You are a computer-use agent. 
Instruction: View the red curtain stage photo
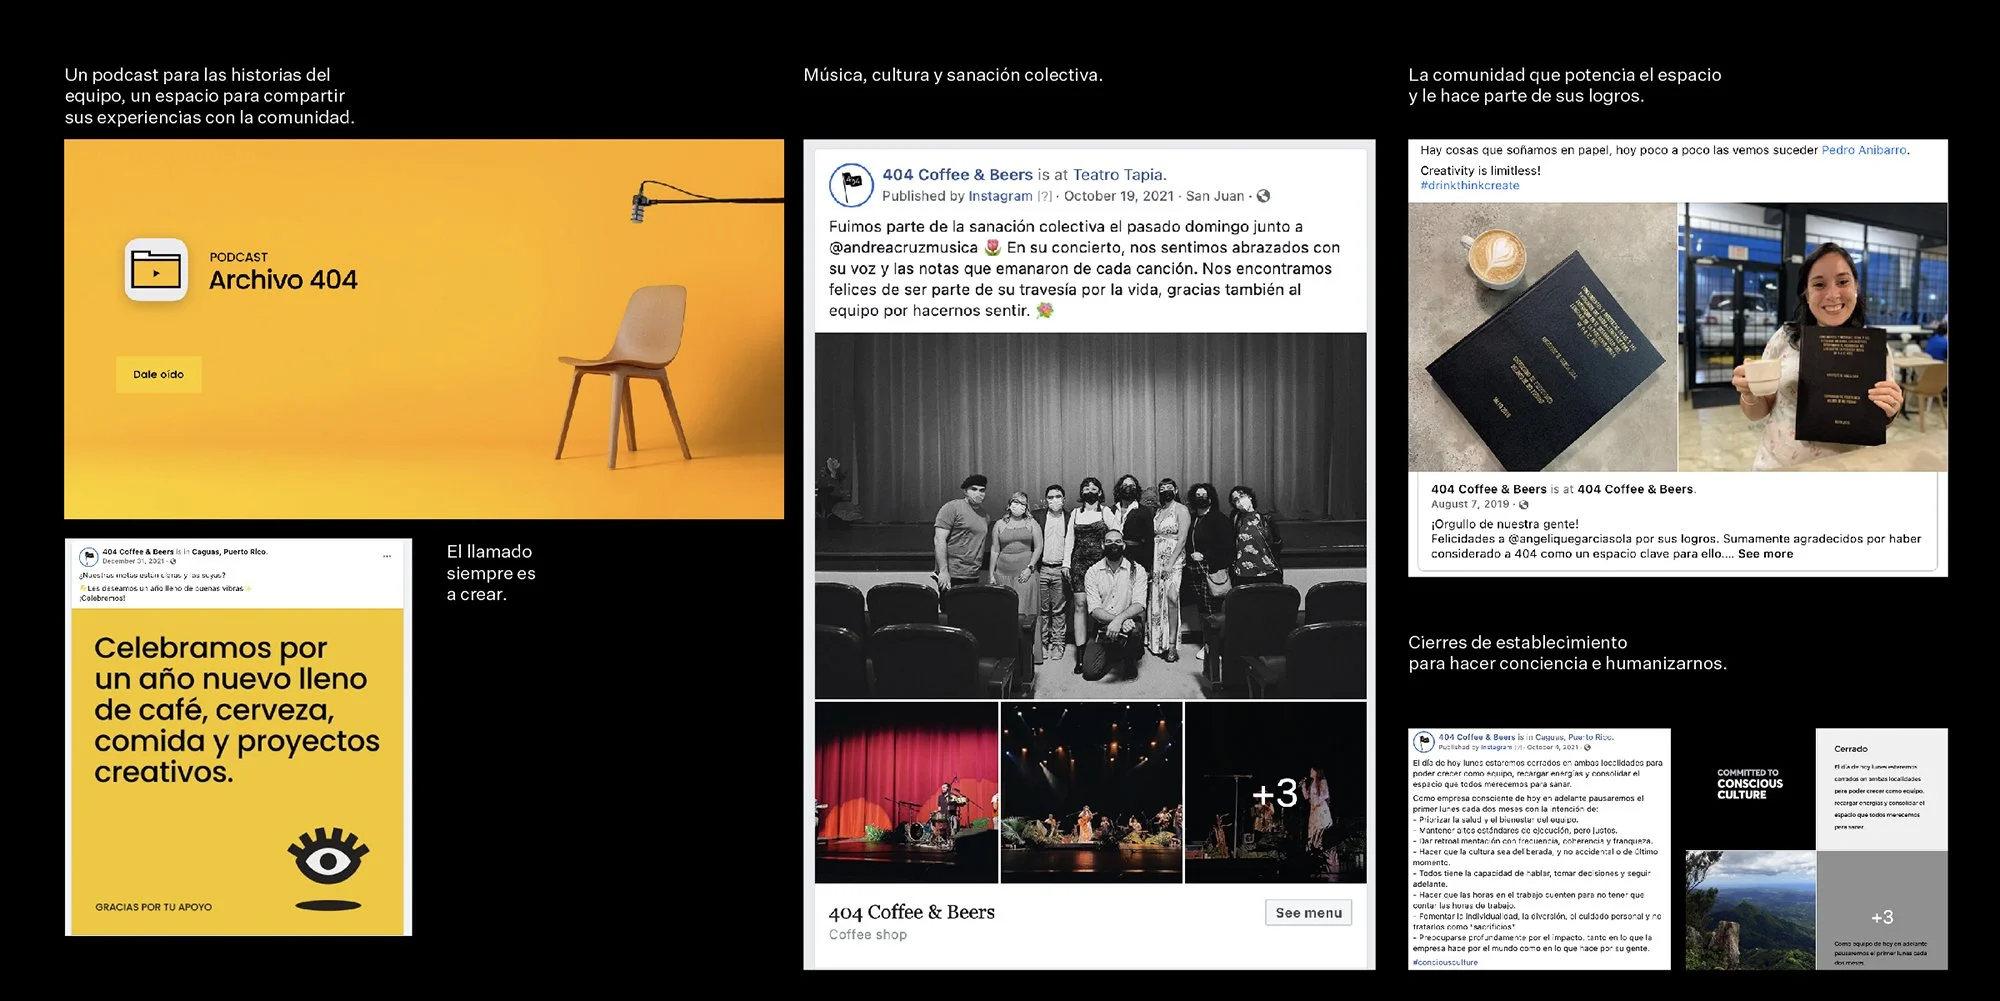pos(906,792)
